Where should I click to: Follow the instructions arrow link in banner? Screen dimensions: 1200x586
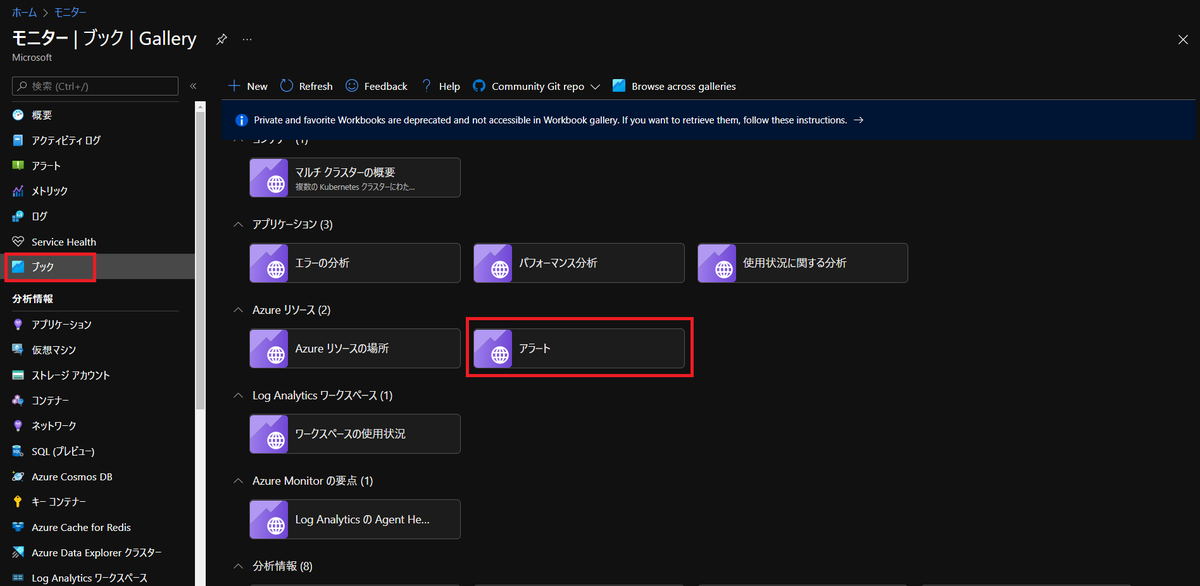tap(858, 120)
